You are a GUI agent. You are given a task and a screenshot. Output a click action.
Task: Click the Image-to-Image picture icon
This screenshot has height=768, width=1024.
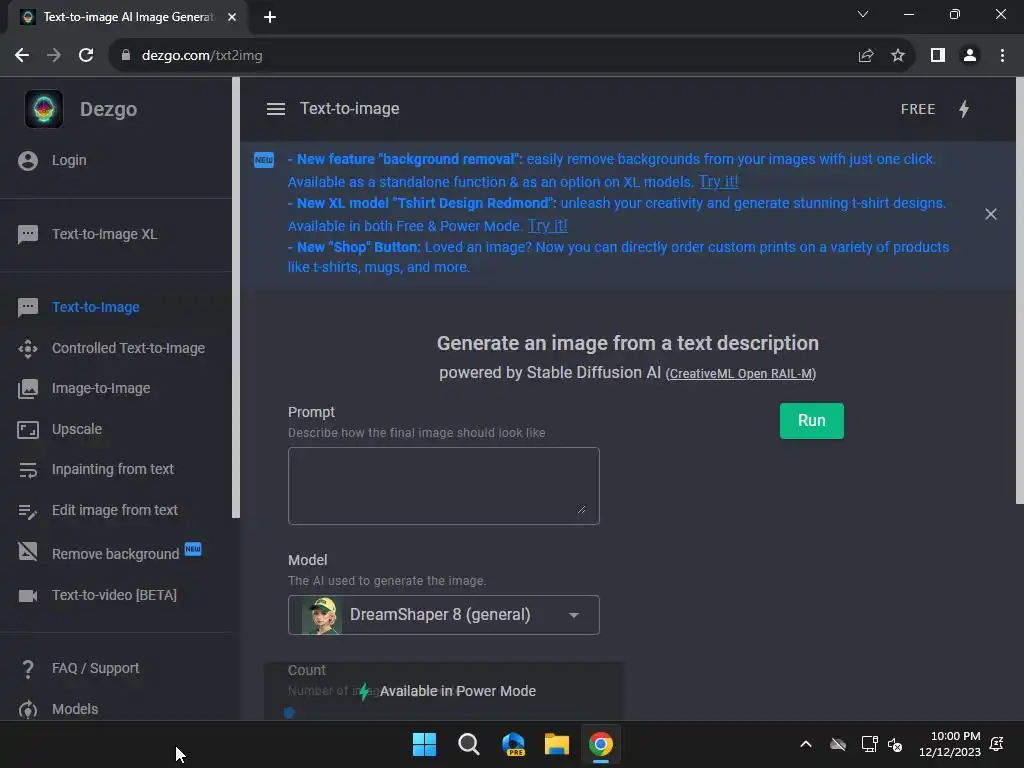pos(28,389)
